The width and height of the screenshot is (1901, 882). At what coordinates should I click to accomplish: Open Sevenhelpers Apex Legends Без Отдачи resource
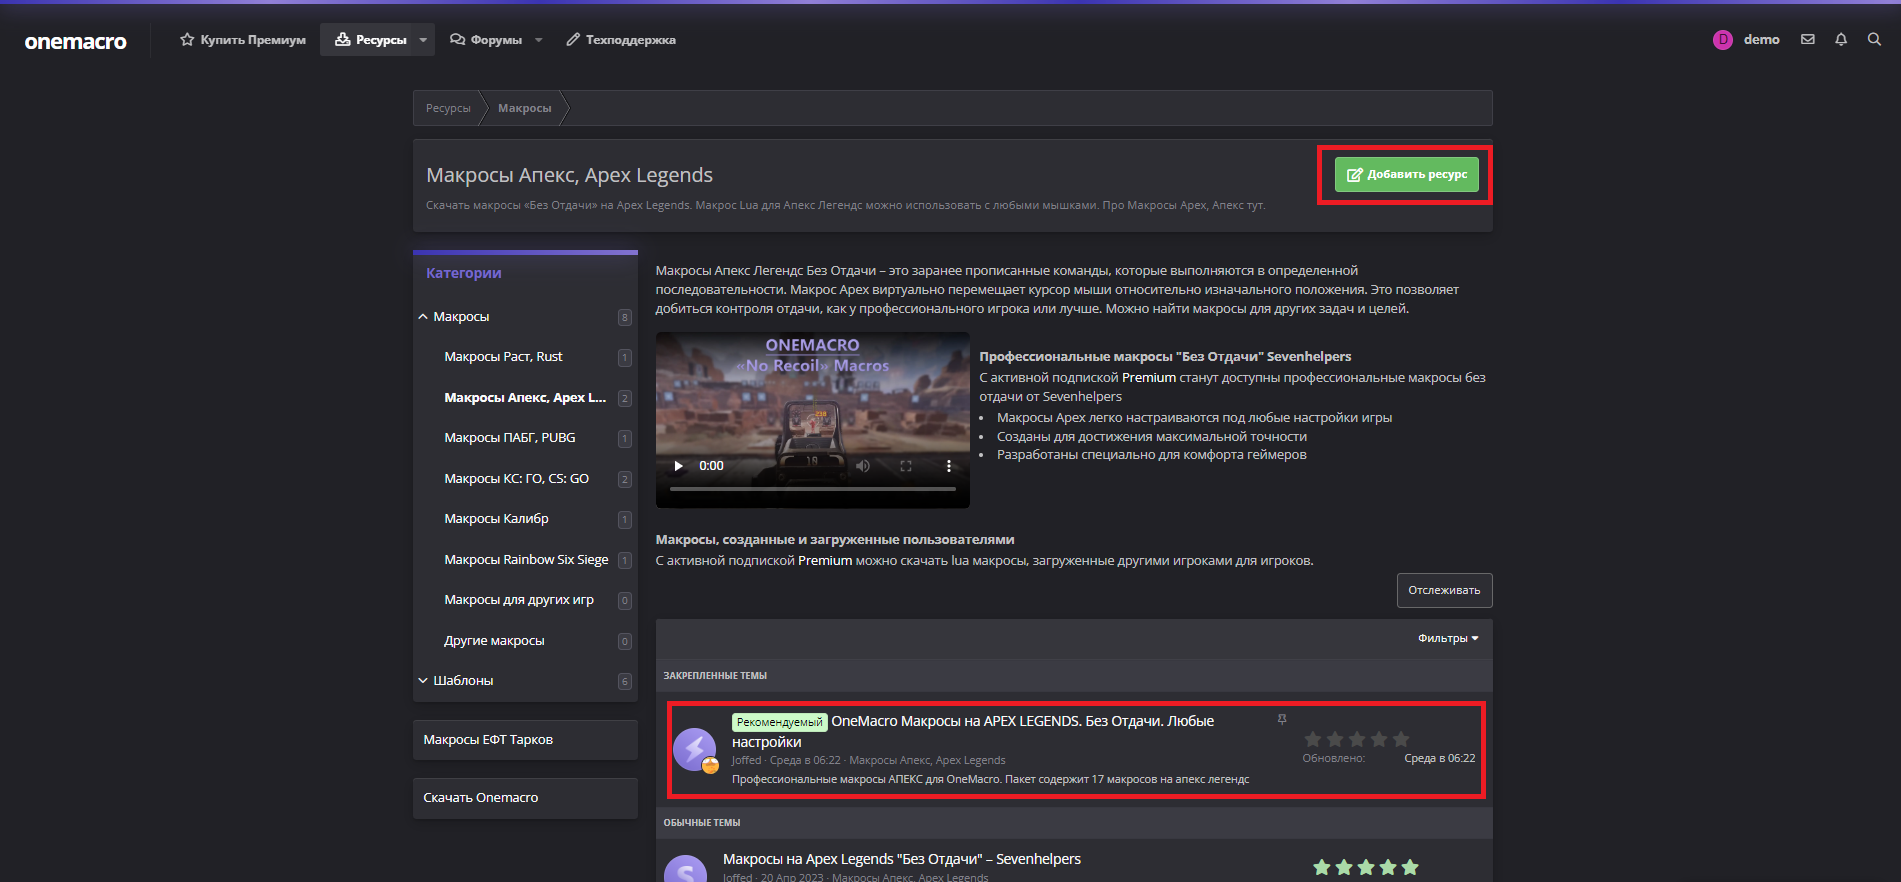902,860
